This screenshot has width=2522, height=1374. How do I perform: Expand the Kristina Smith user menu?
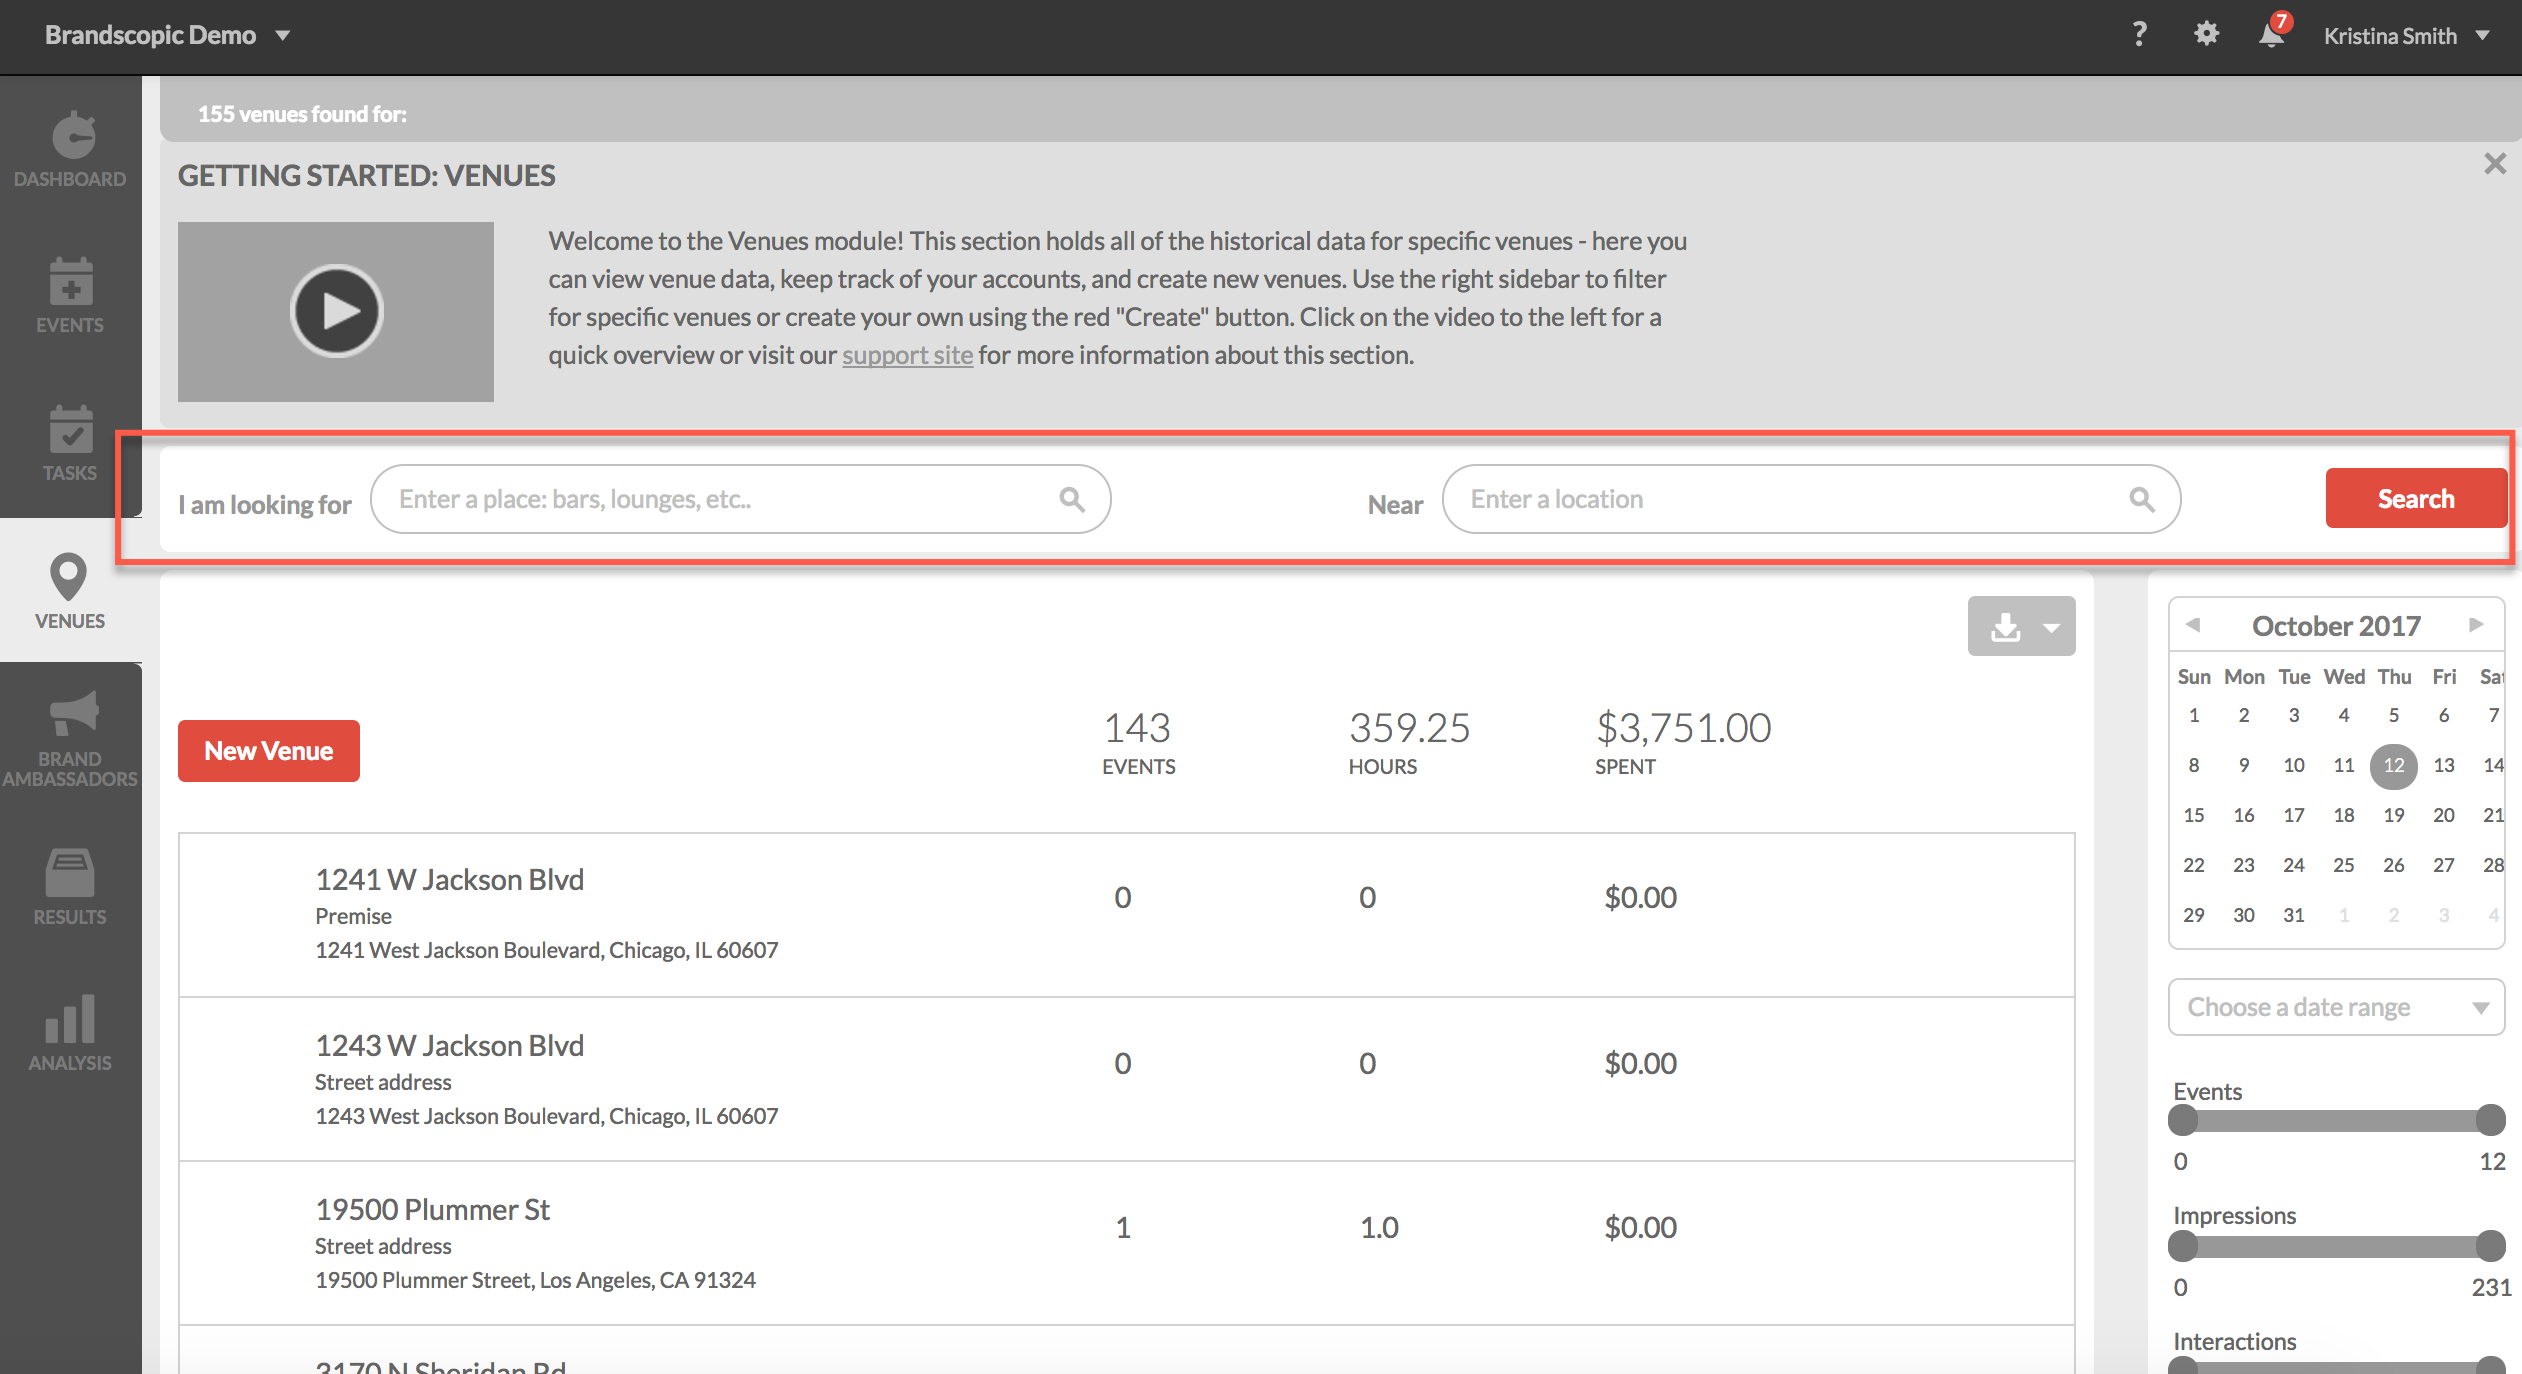tap(2406, 36)
